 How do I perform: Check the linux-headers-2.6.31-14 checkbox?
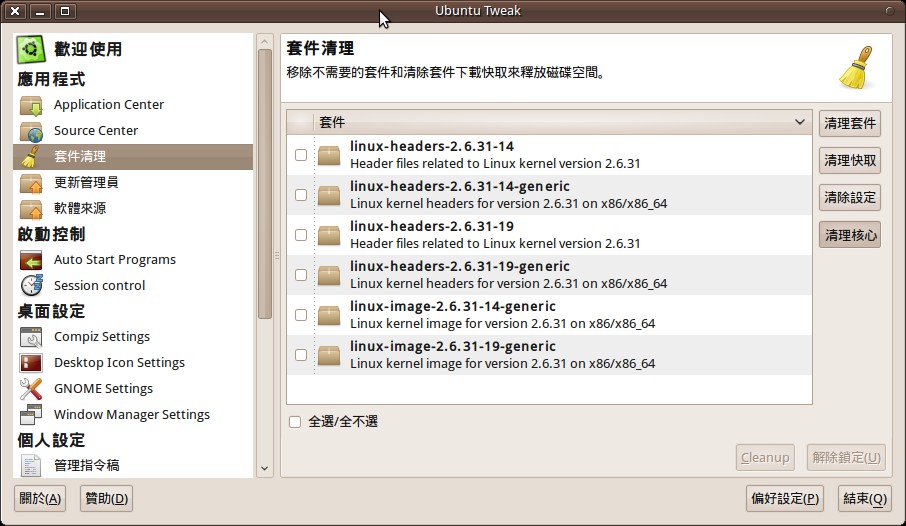tap(301, 155)
